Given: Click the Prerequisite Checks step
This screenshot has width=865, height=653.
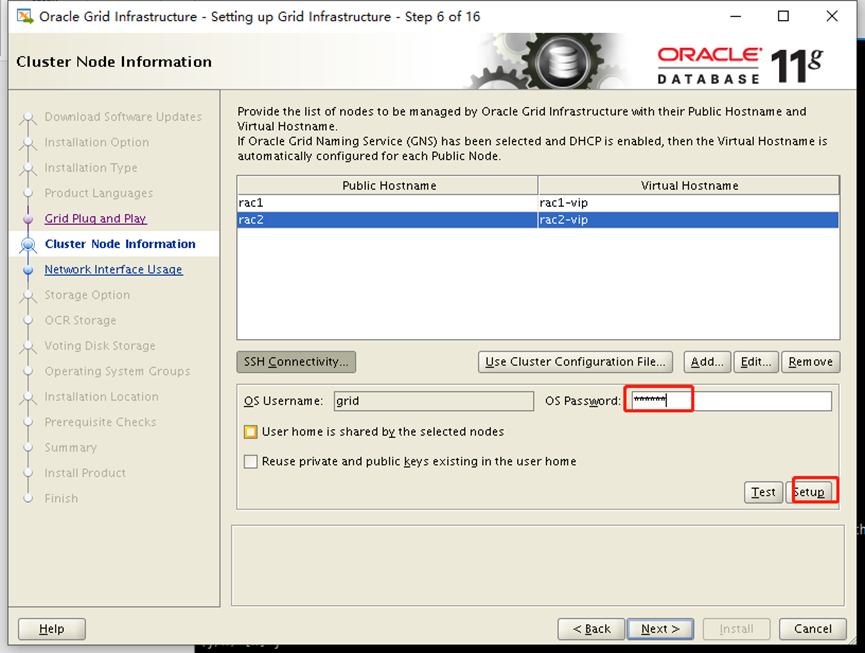Looking at the screenshot, I should tap(100, 422).
